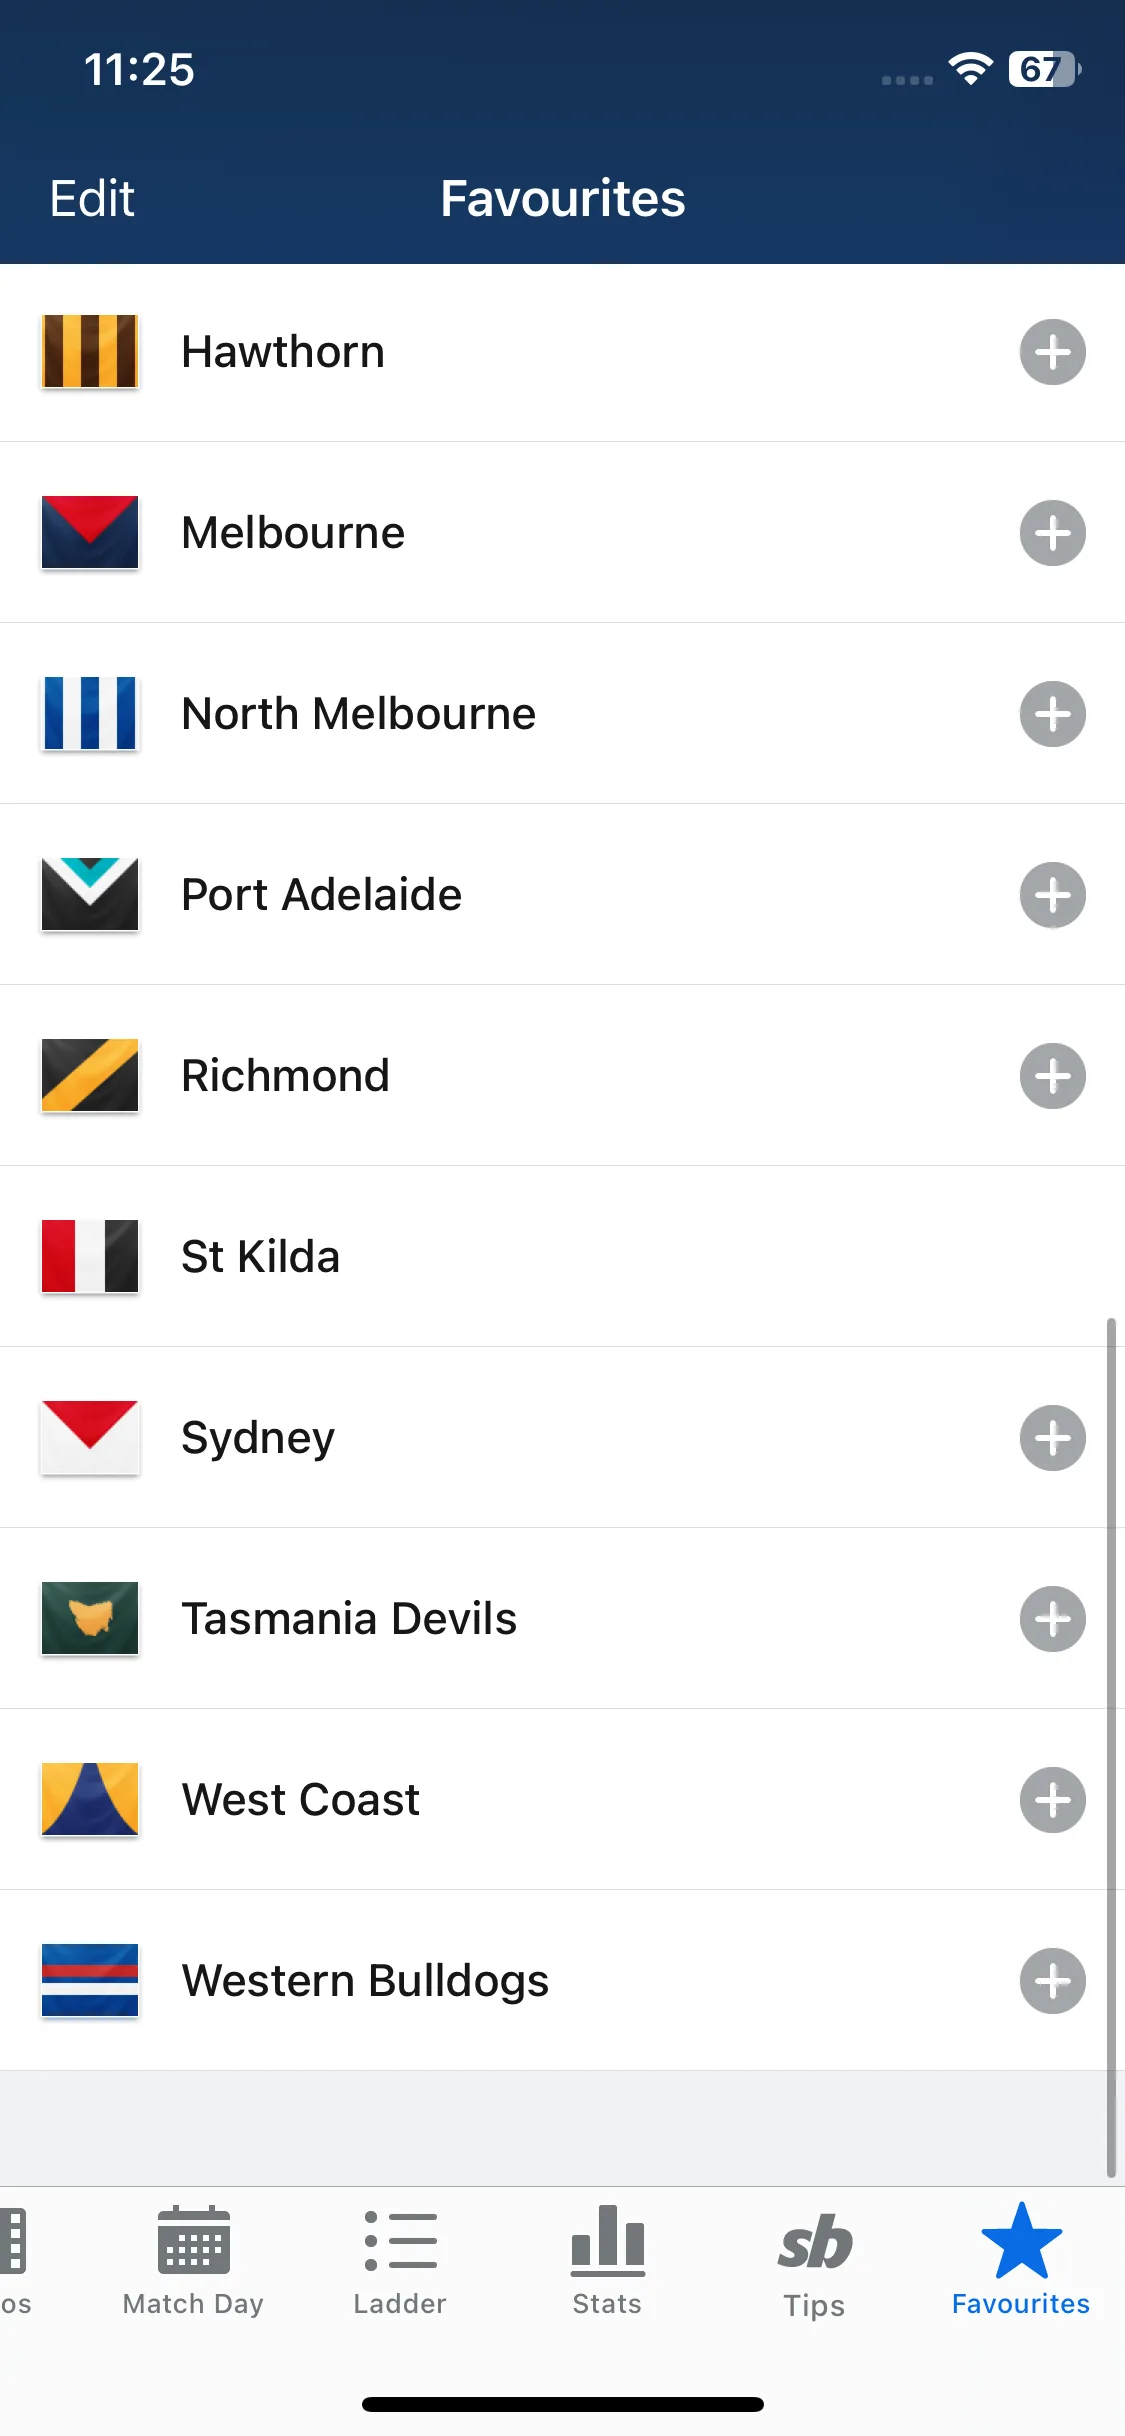Screen dimensions: 1125x2436
Task: Go to the Tips tab
Action: point(814,2262)
